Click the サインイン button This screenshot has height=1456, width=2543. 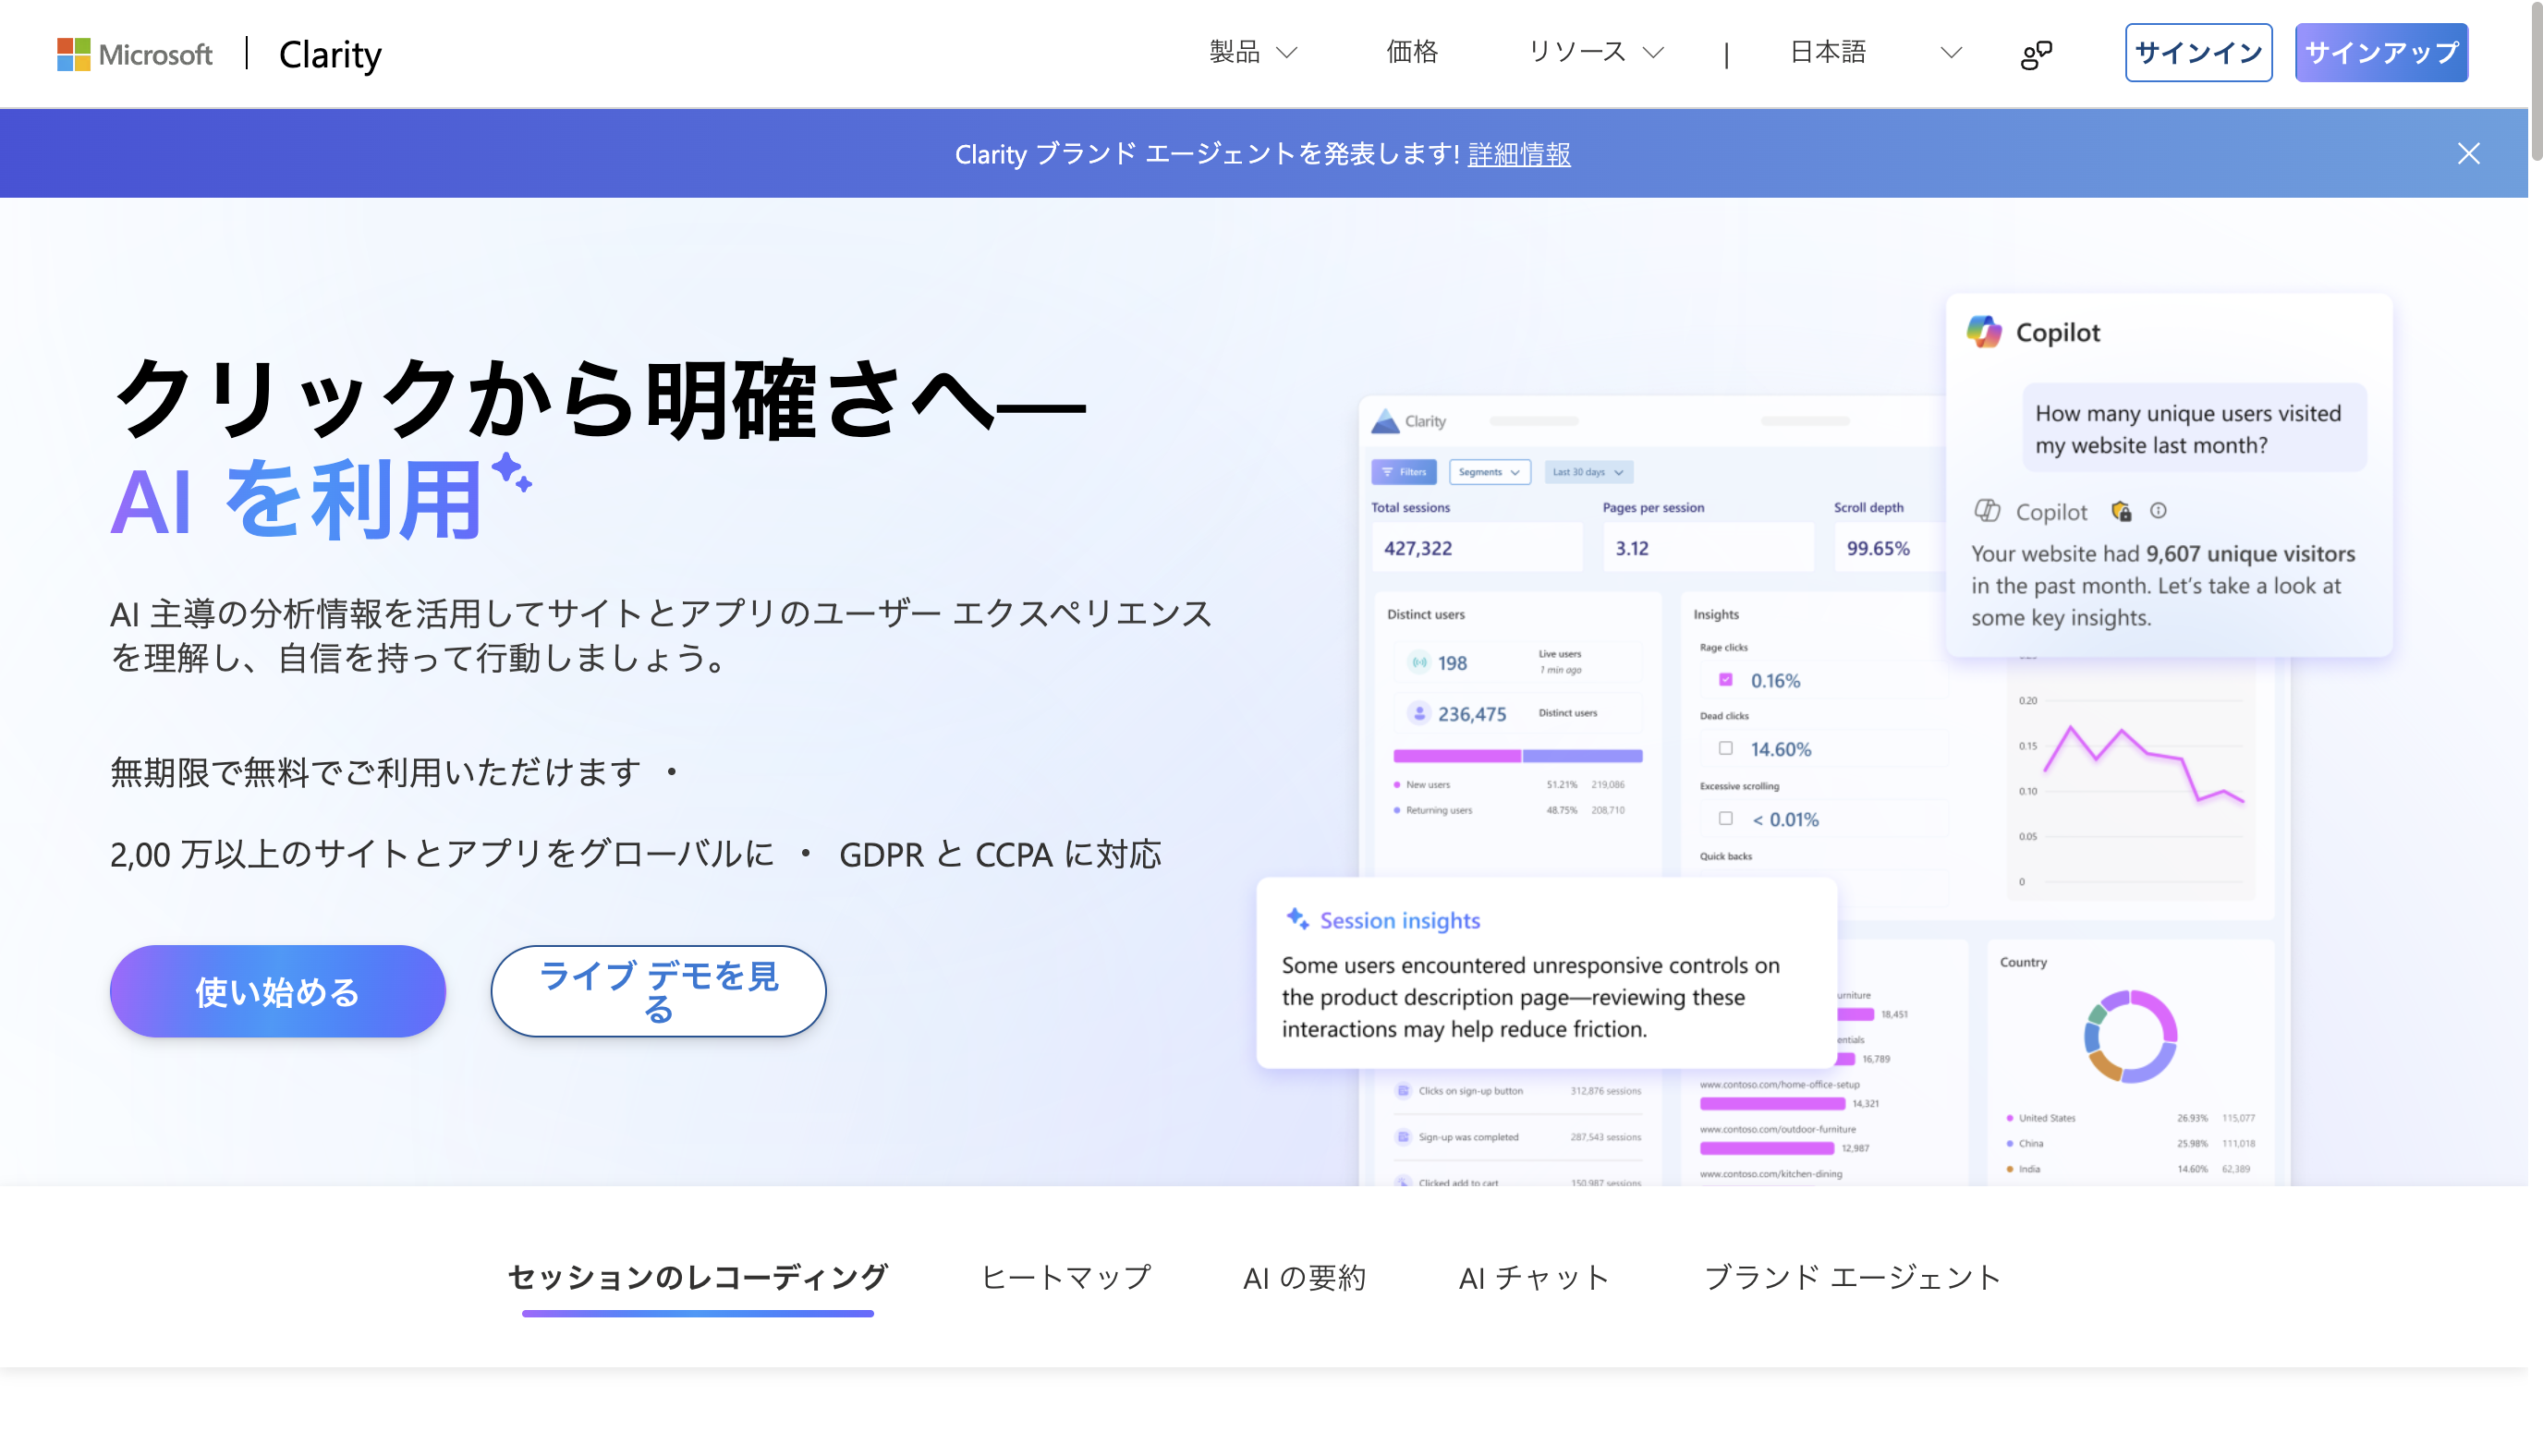click(2198, 52)
